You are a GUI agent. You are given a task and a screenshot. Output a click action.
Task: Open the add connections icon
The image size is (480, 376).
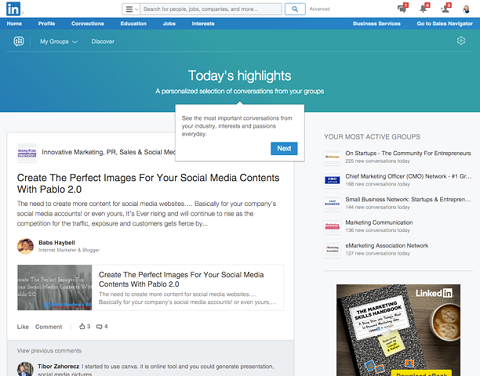(446, 8)
